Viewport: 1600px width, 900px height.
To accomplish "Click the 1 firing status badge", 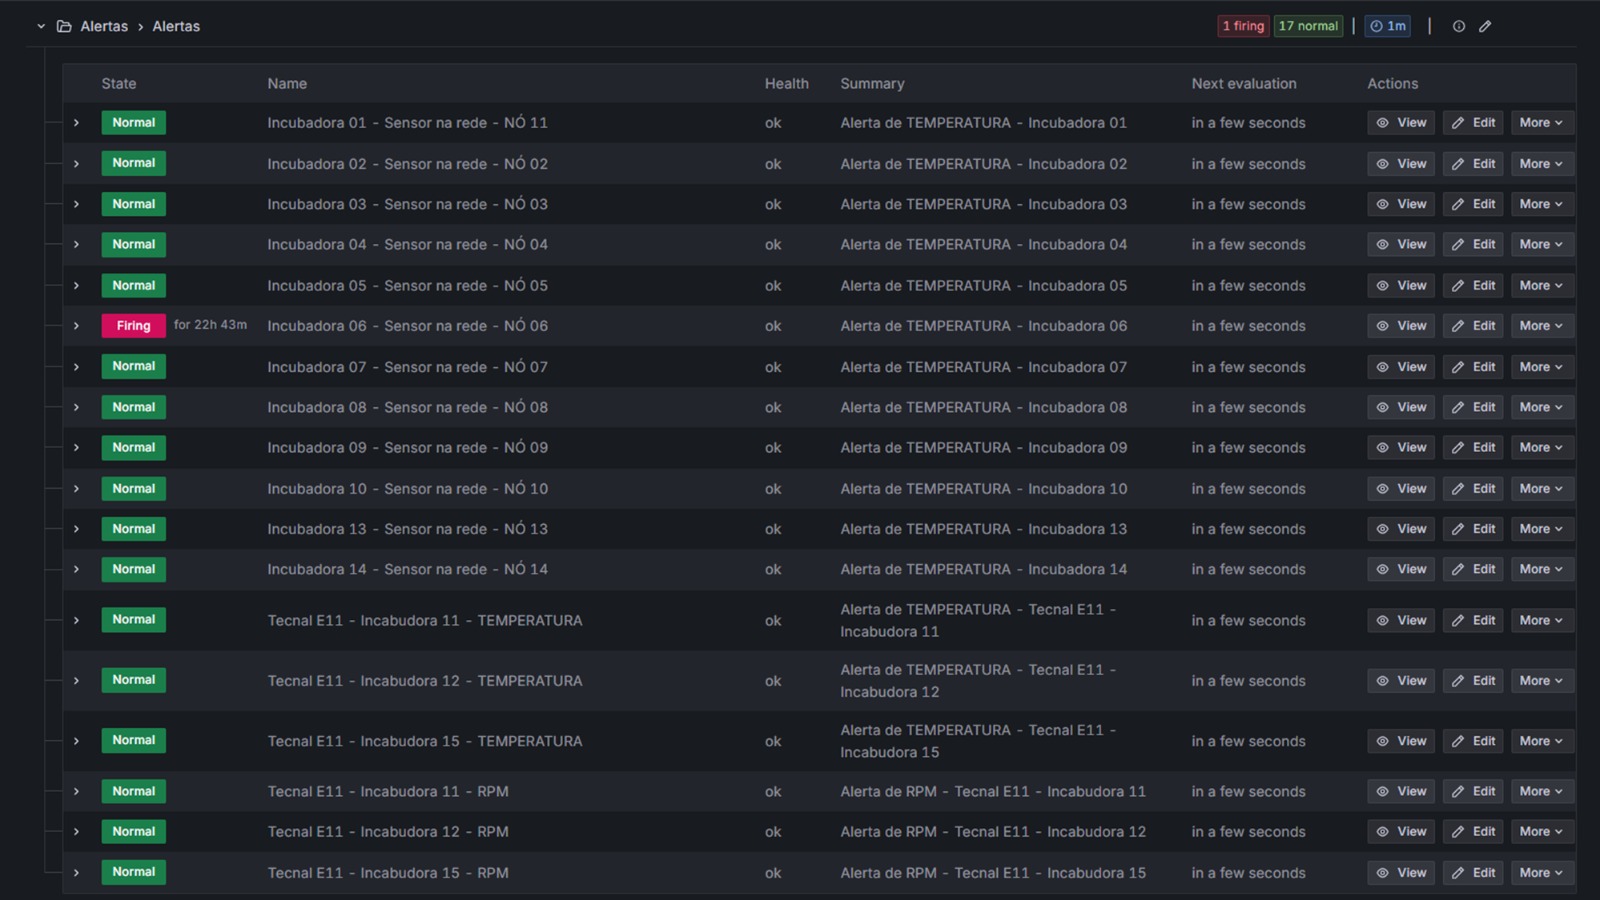I will click(x=1243, y=26).
